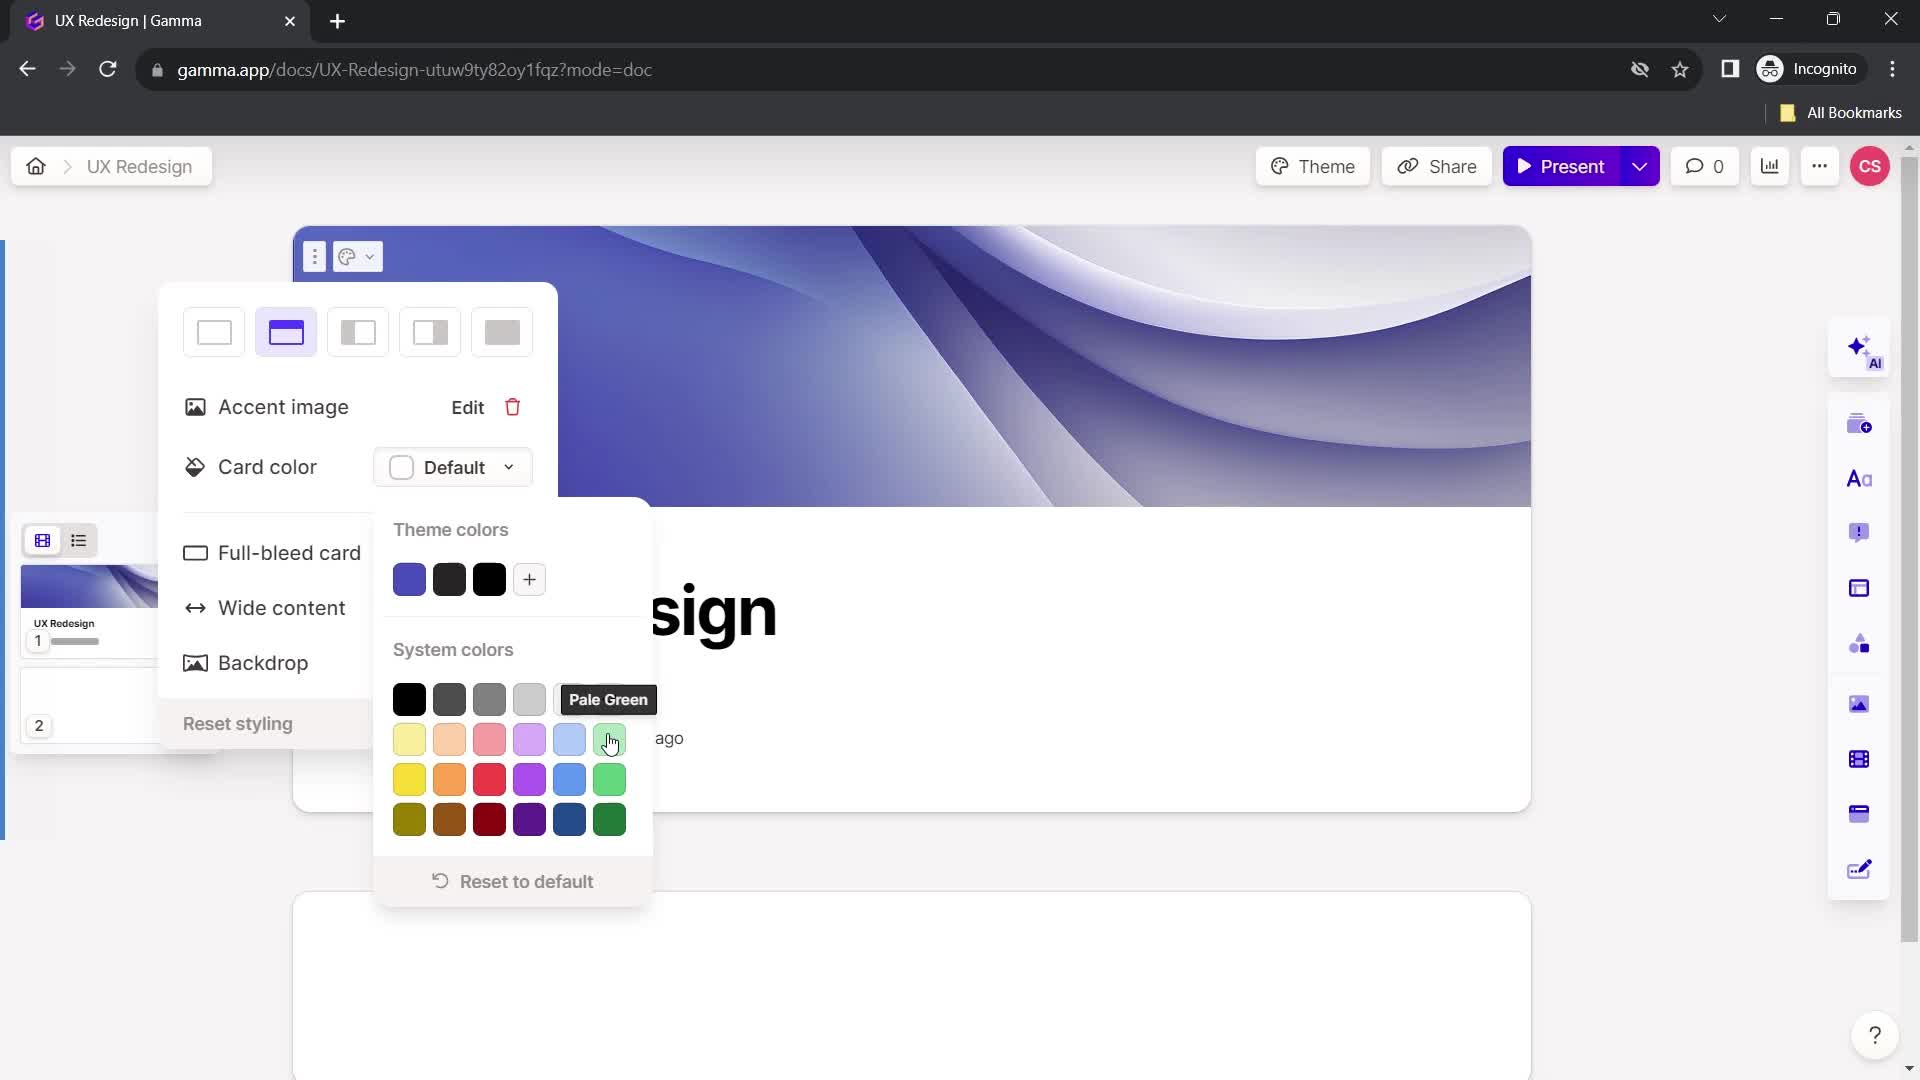Viewport: 1920px width, 1080px height.
Task: Click Edit button for Accent image
Action: pos(468,407)
